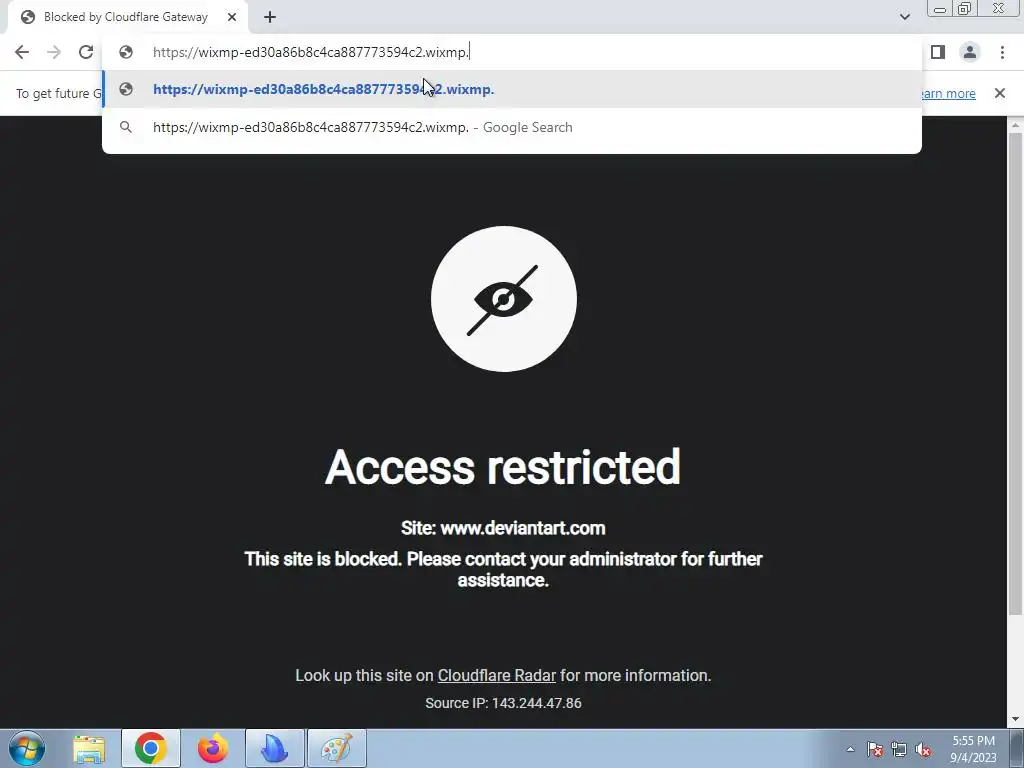Launch Firefox from the taskbar

213,748
